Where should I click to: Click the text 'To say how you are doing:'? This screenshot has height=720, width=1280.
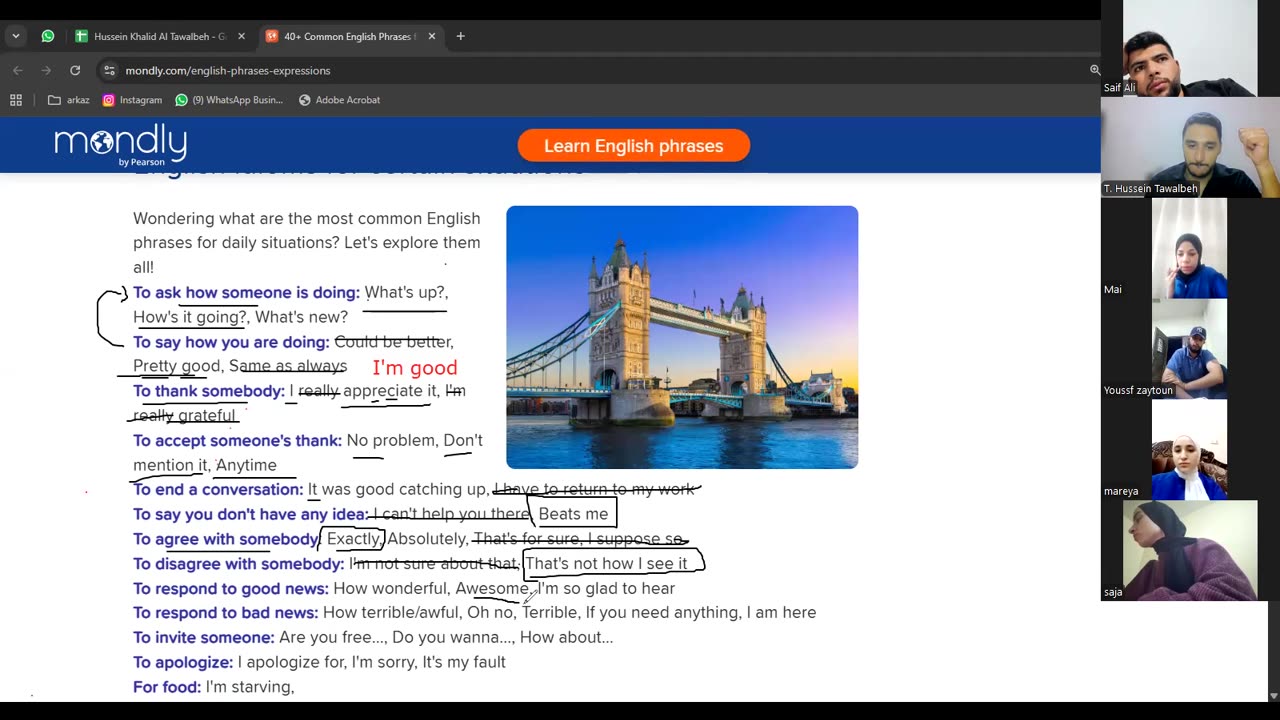231,342
